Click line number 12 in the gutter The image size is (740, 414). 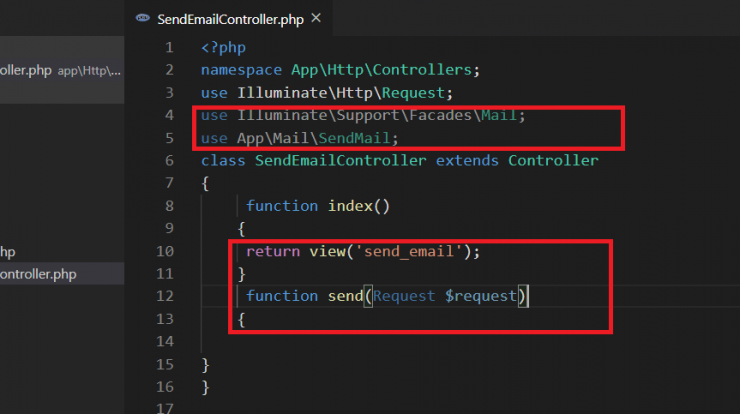(165, 296)
